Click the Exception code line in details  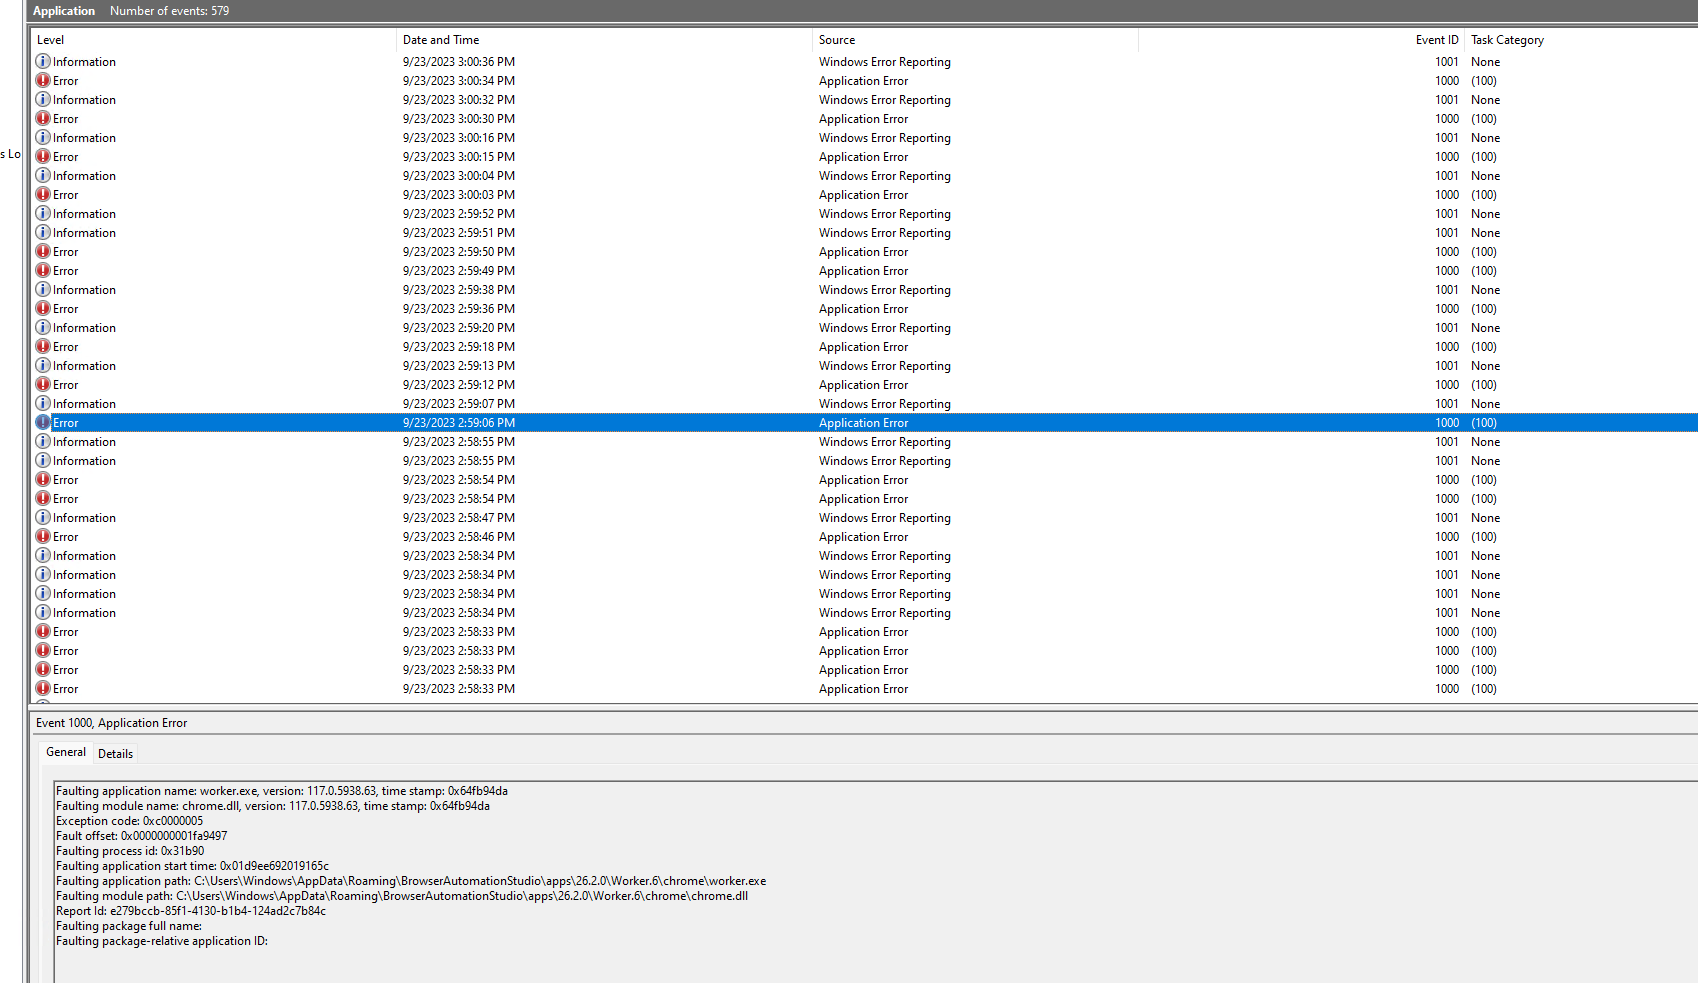[130, 821]
